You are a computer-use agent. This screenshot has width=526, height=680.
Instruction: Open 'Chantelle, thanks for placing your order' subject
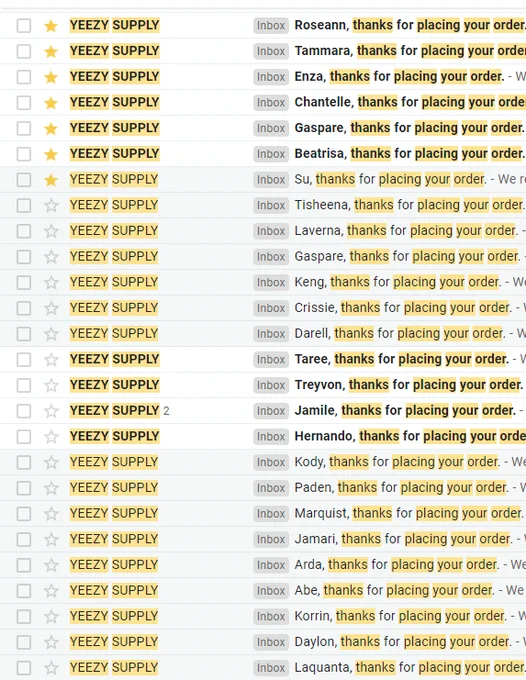[410, 102]
